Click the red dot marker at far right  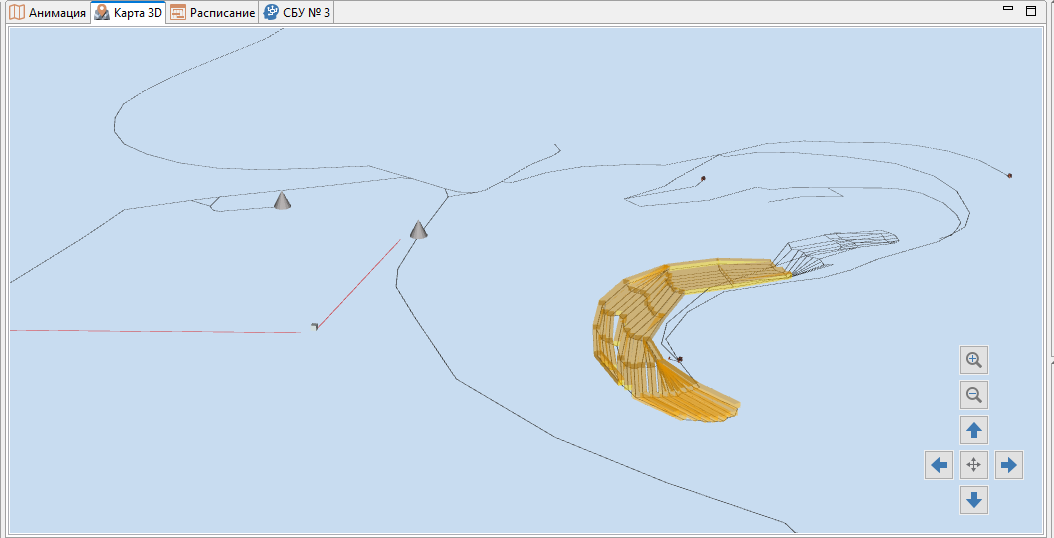pyautogui.click(x=1009, y=176)
